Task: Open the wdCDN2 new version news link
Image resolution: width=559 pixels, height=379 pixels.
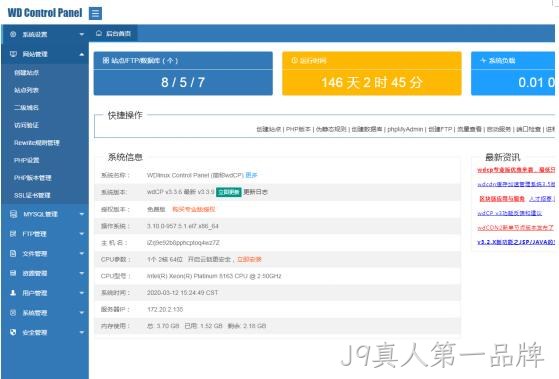Action: point(516,227)
